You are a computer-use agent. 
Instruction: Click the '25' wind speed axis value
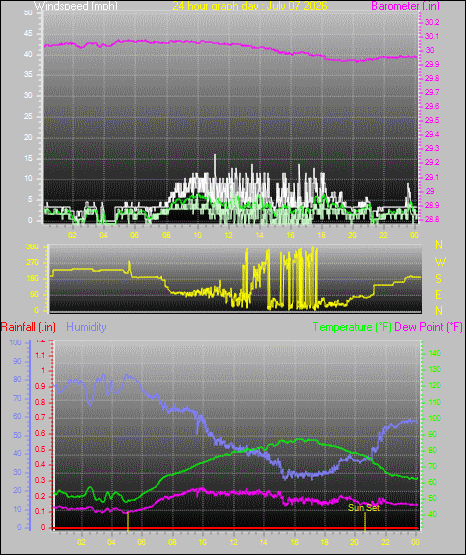[28, 116]
